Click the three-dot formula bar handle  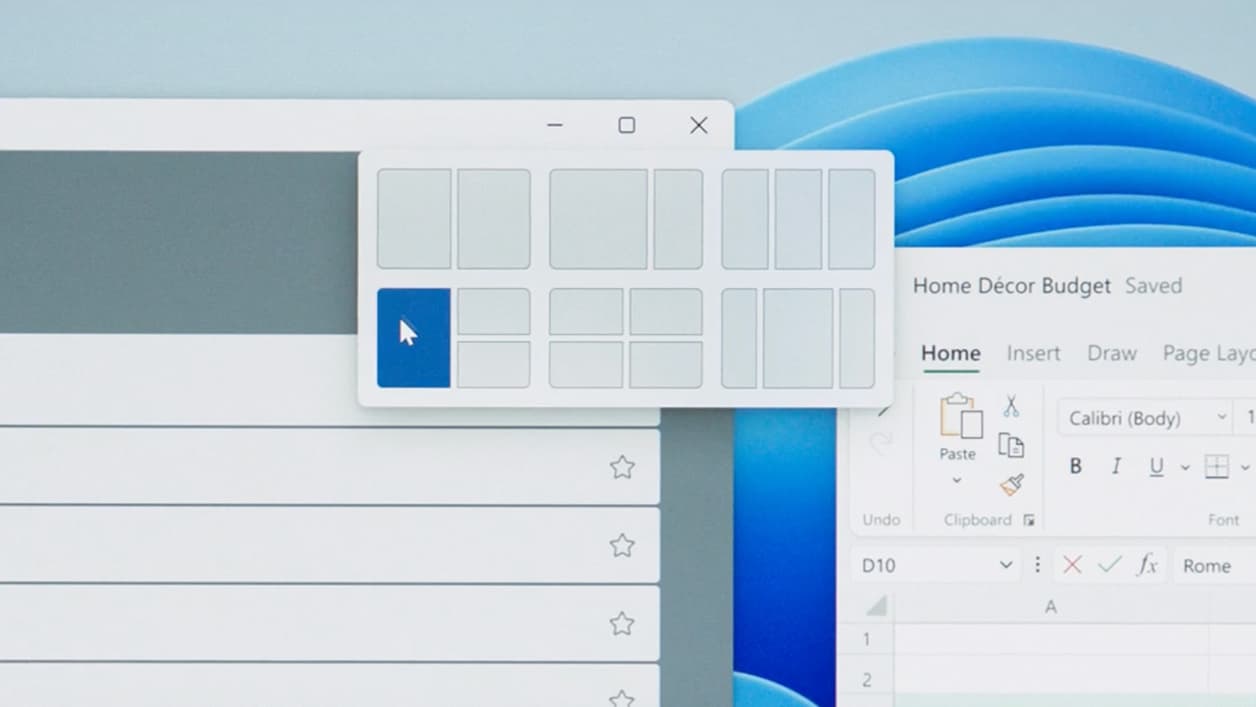click(1037, 565)
